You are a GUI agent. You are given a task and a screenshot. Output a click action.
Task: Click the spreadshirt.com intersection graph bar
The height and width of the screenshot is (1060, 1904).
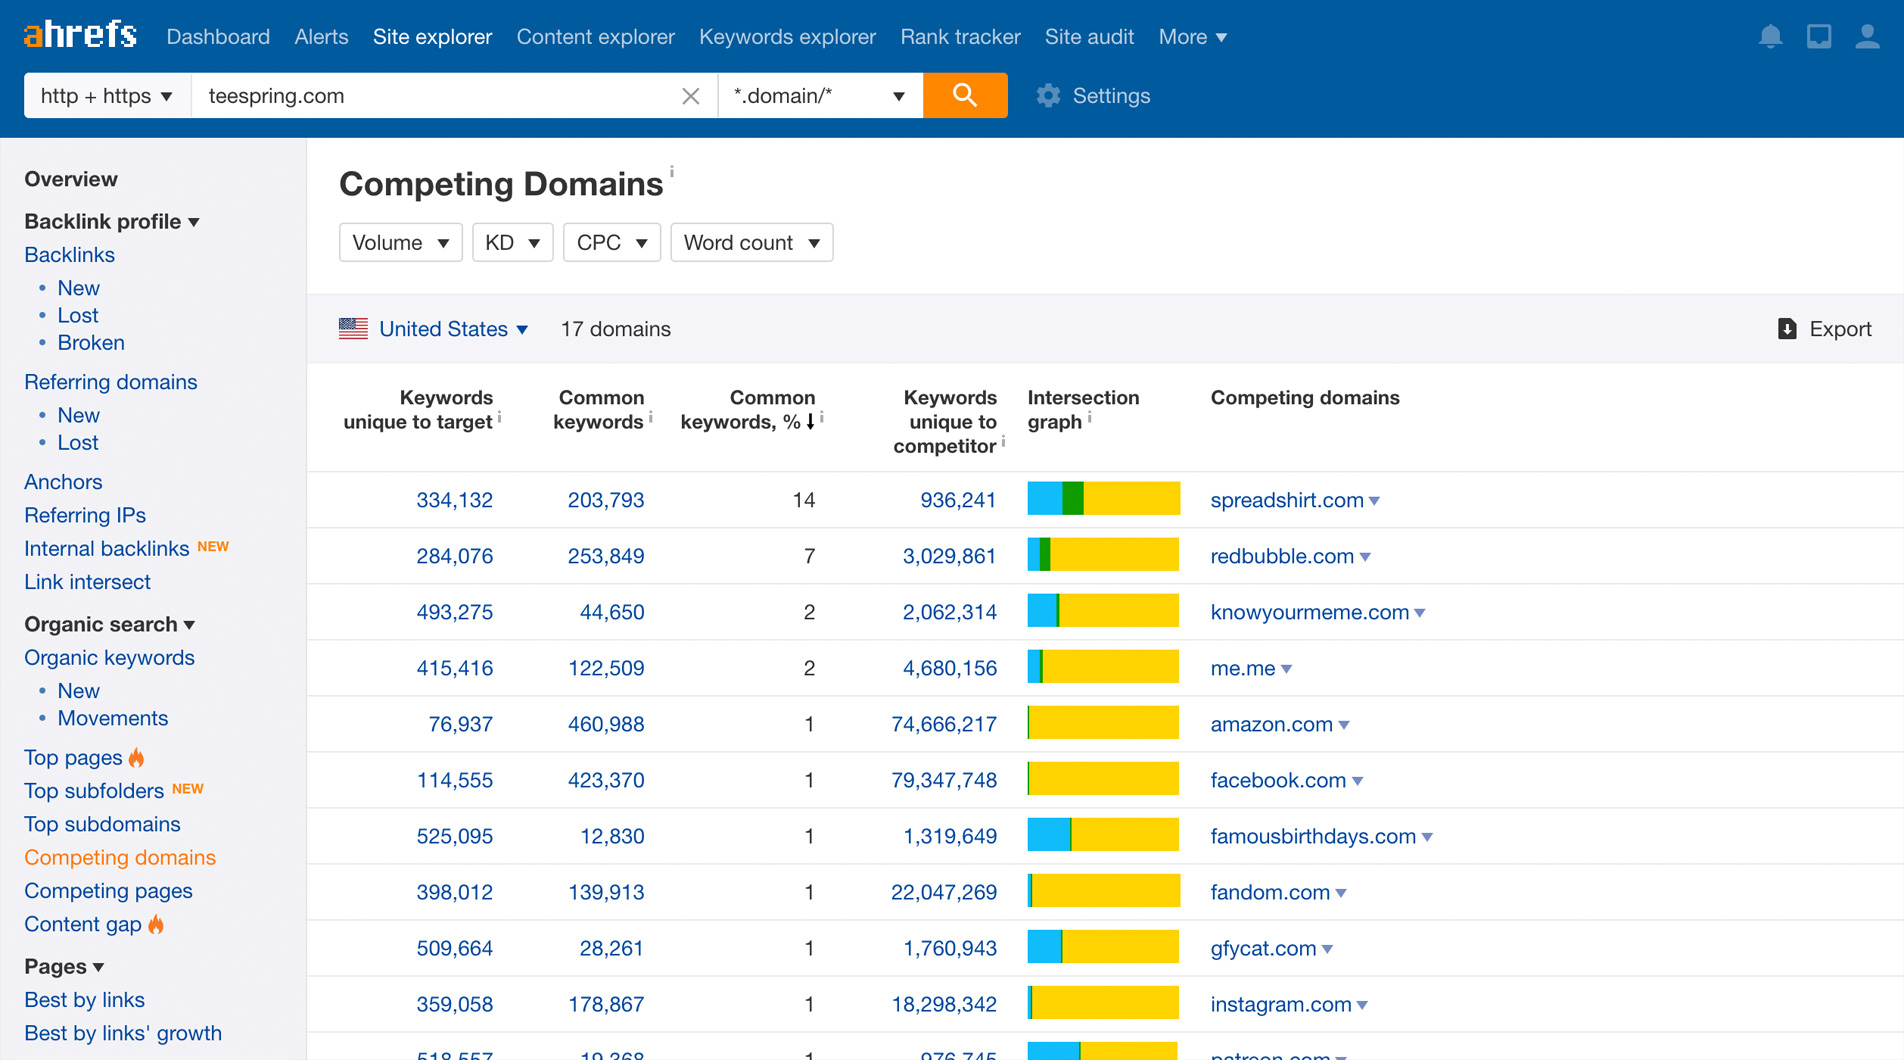coord(1103,499)
